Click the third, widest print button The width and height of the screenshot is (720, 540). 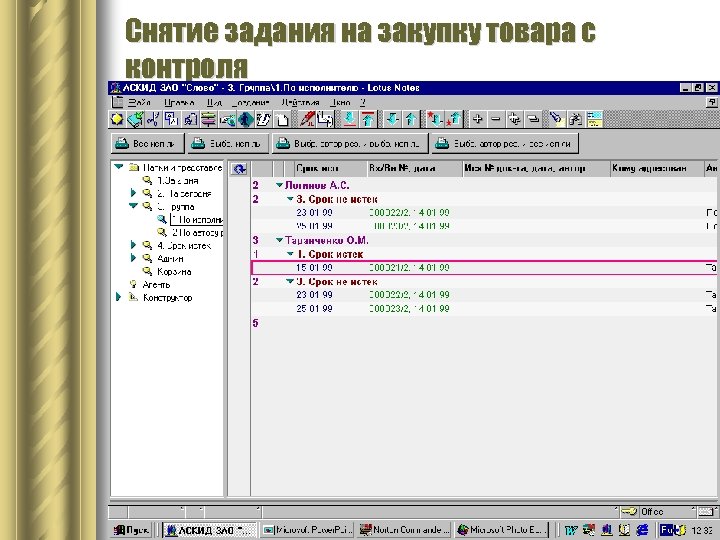coord(350,144)
